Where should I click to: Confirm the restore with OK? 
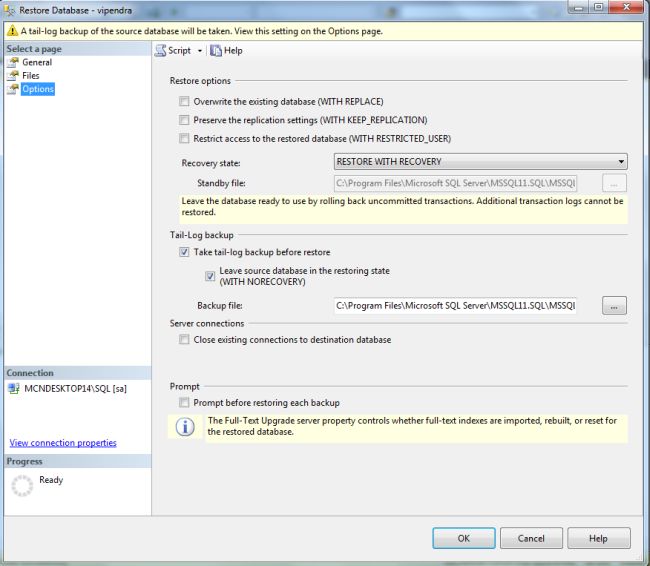click(x=463, y=538)
